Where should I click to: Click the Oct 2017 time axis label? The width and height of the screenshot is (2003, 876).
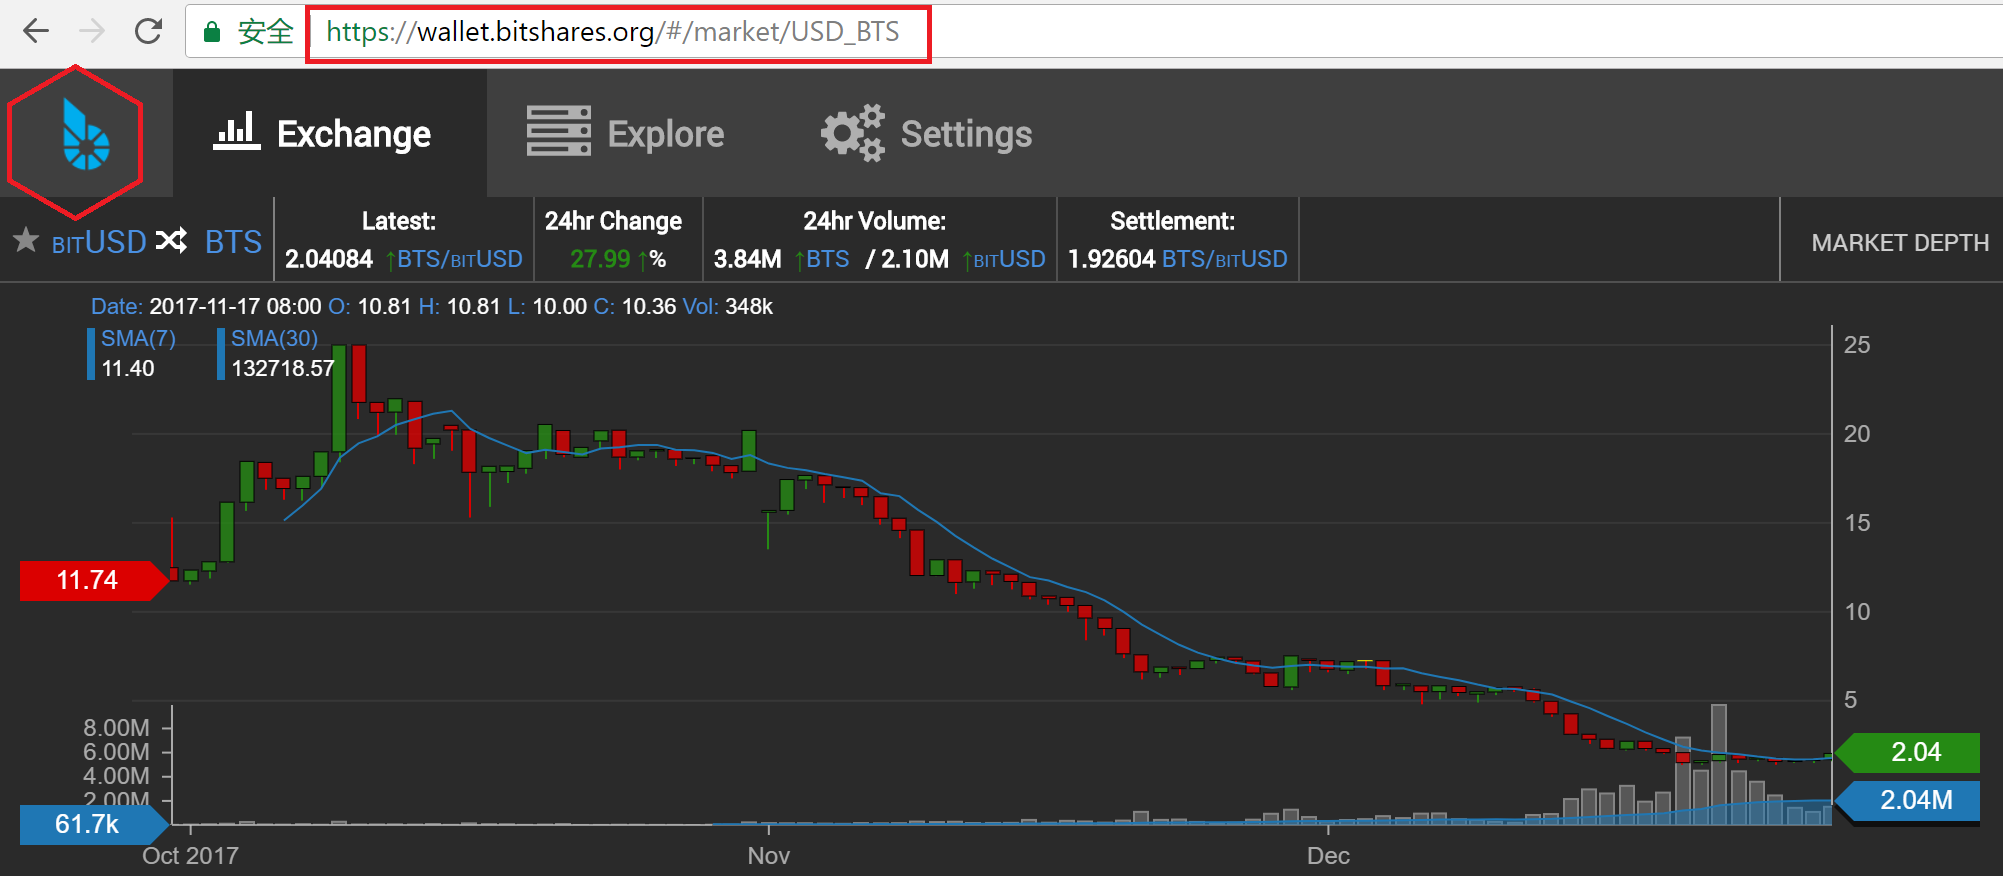click(x=190, y=856)
